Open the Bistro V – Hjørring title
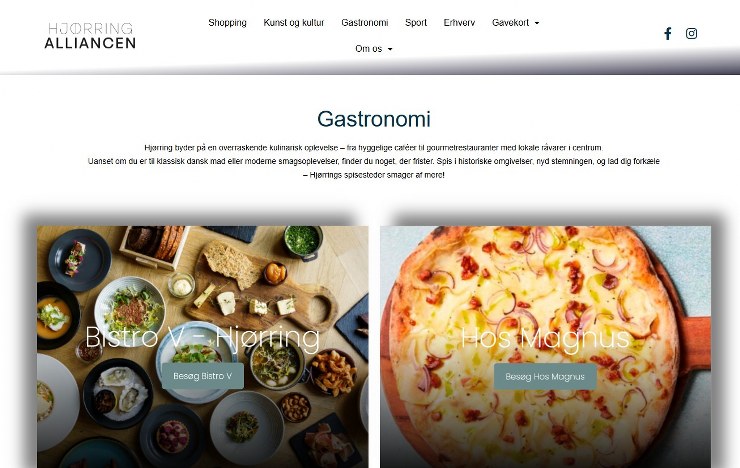Image resolution: width=740 pixels, height=468 pixels. [202, 337]
